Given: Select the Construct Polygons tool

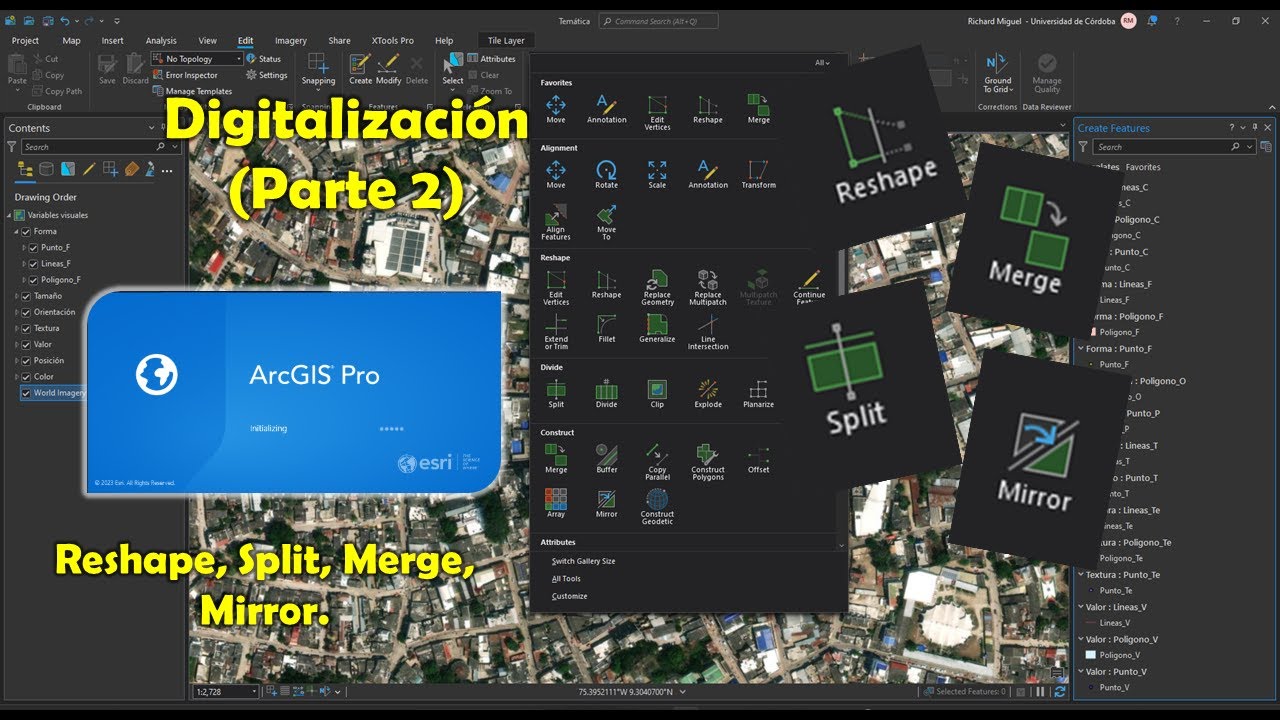Looking at the screenshot, I should (x=708, y=462).
